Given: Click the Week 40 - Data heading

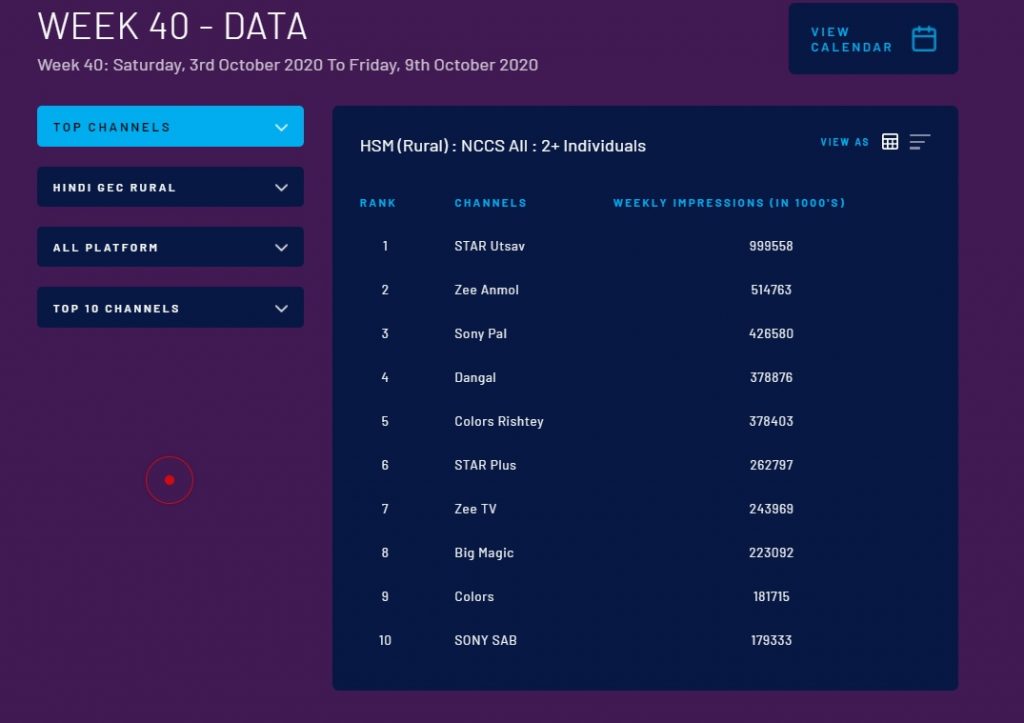Looking at the screenshot, I should pyautogui.click(x=172, y=27).
